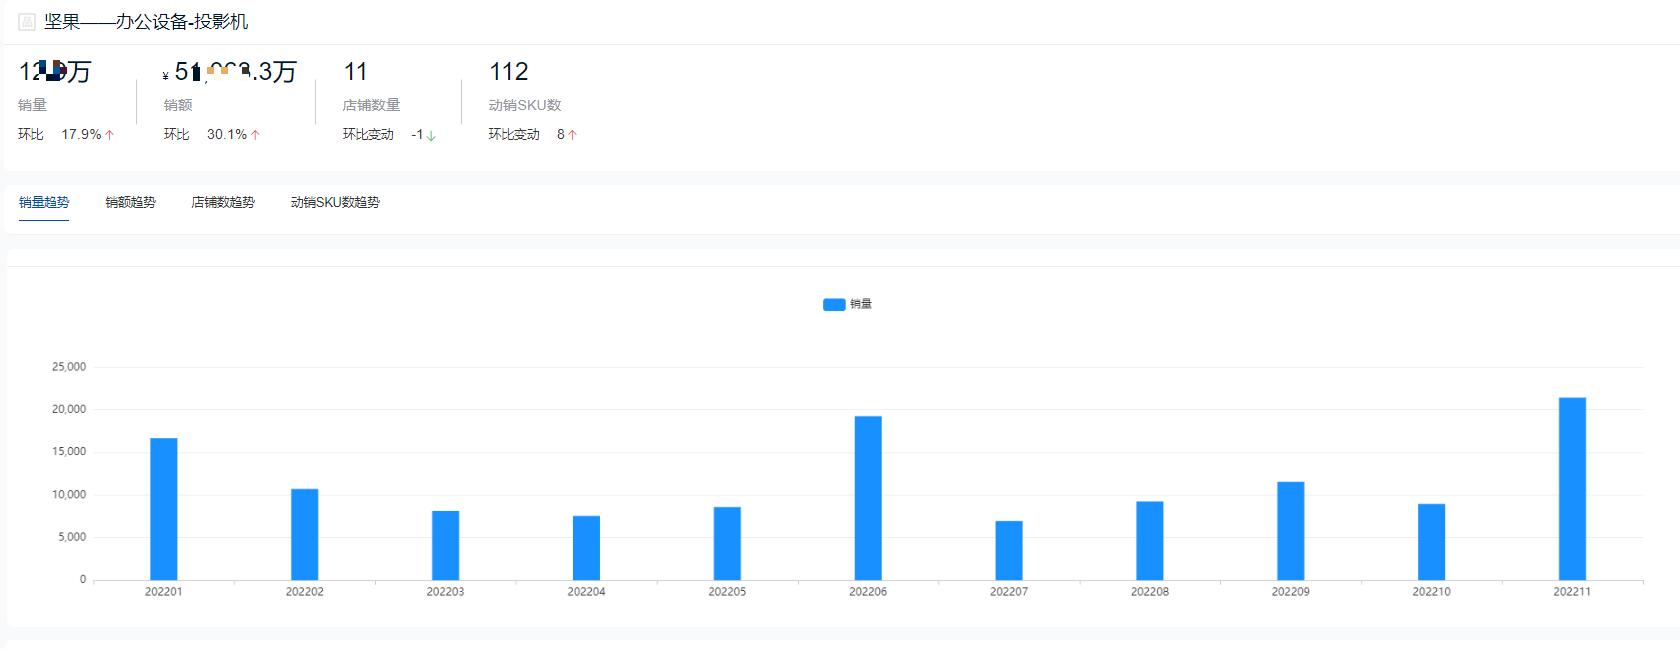The height and width of the screenshot is (649, 1680).
Task: Click the 202206 x-axis label
Action: click(x=868, y=592)
